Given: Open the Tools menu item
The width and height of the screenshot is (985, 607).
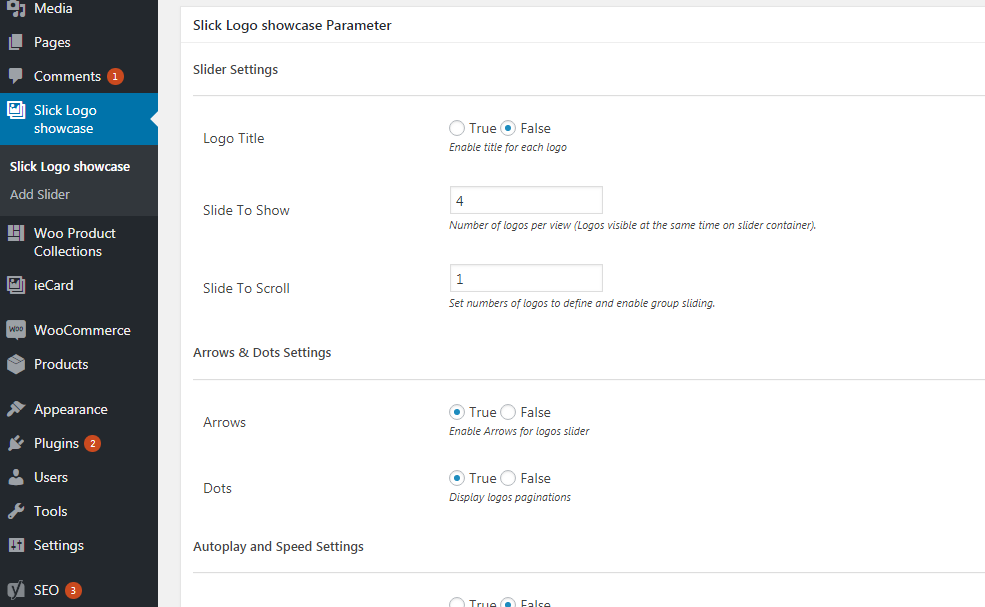Looking at the screenshot, I should [x=50, y=511].
